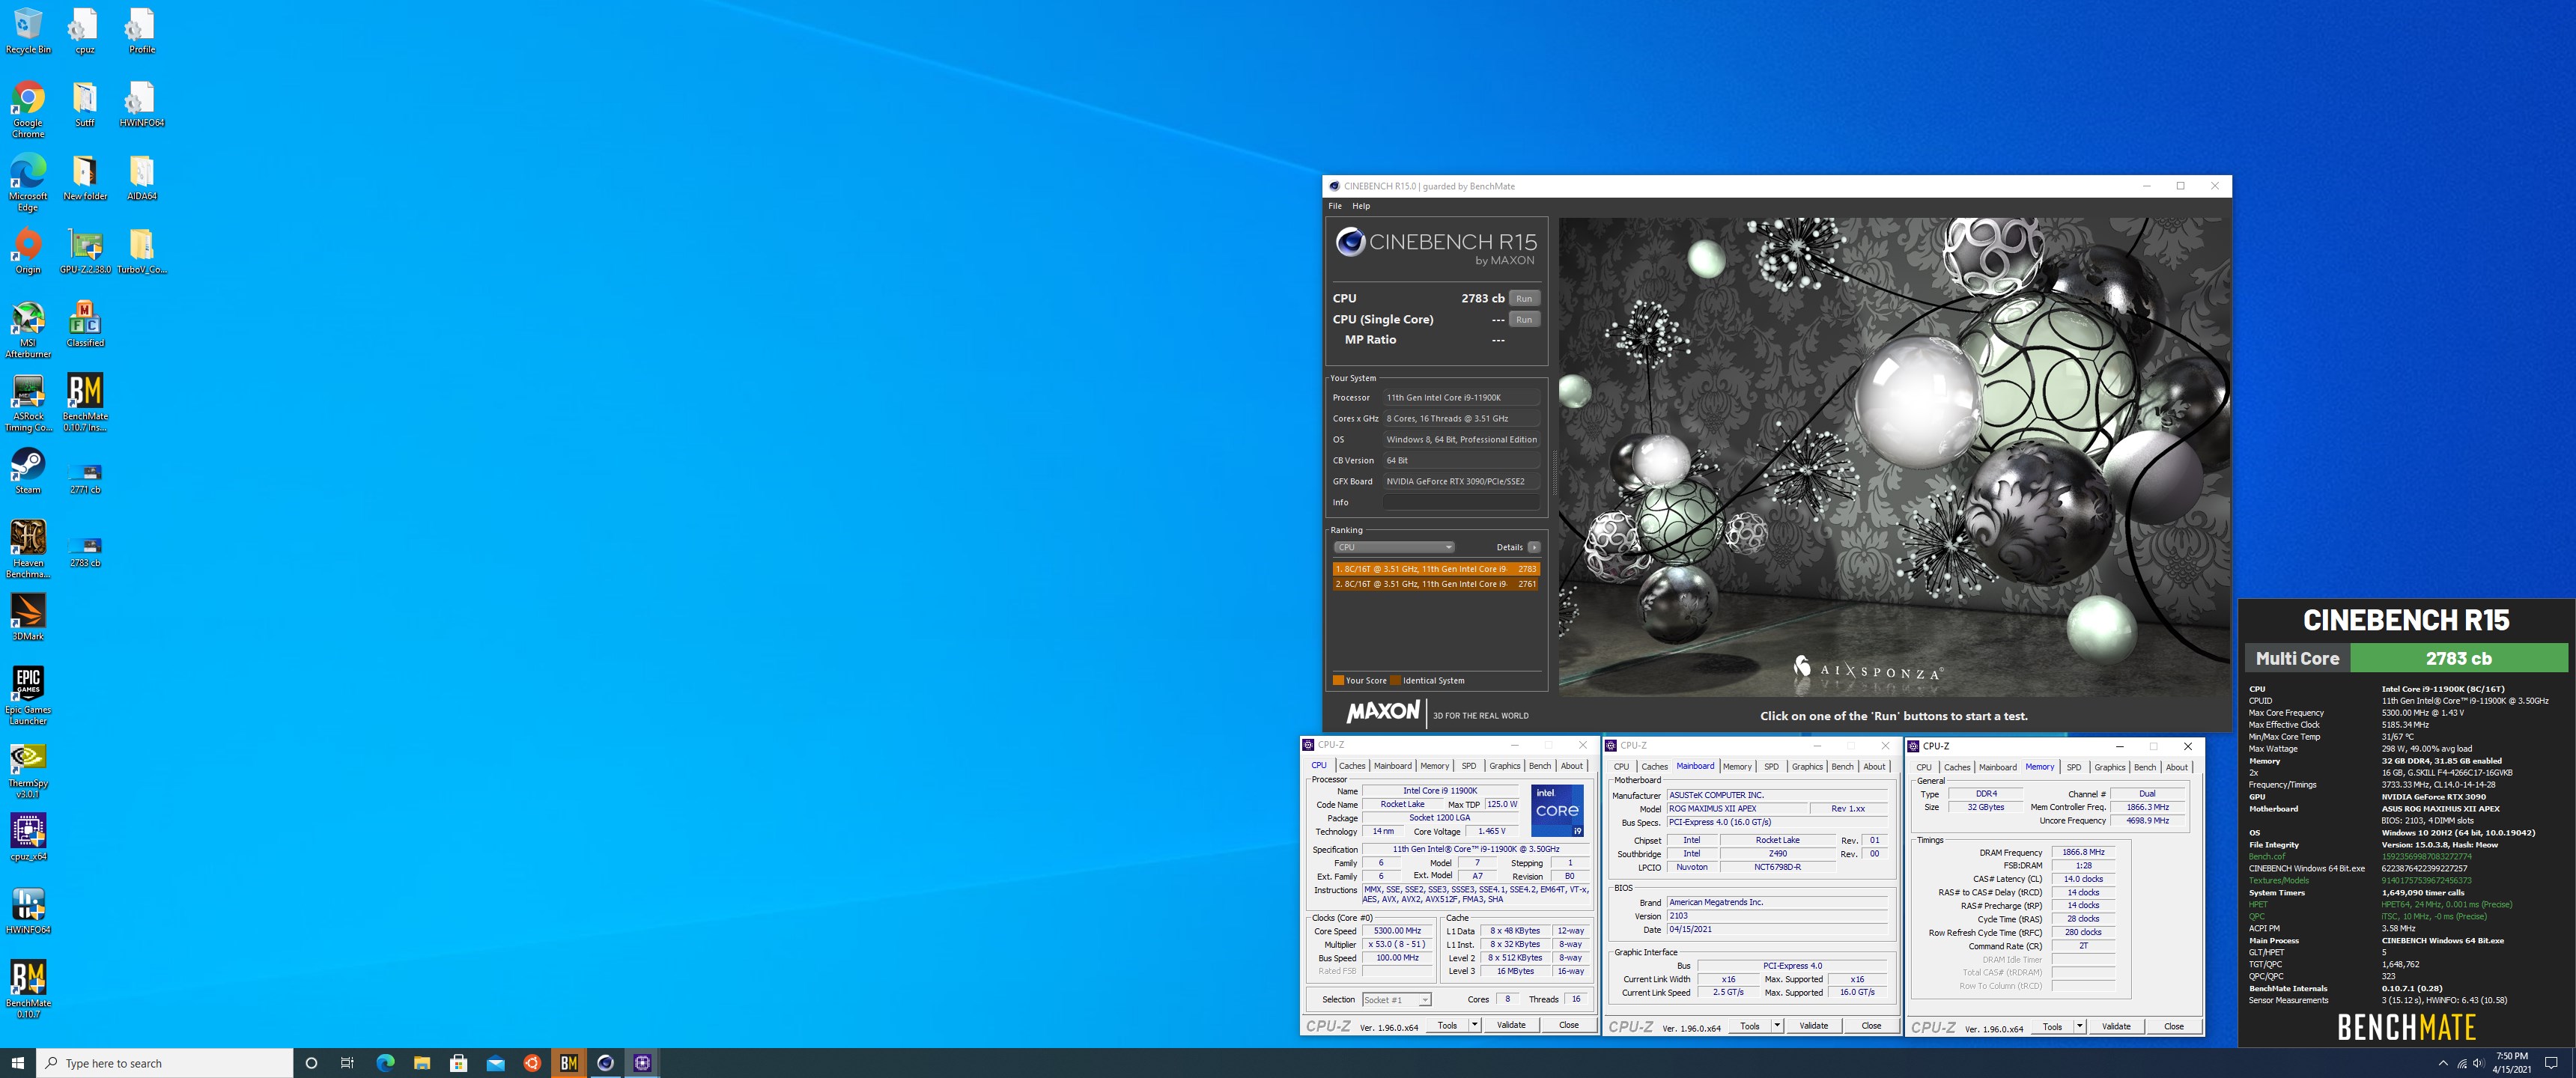This screenshot has height=1078, width=2576.
Task: Open Task View in the taskbar
Action: pyautogui.click(x=347, y=1063)
